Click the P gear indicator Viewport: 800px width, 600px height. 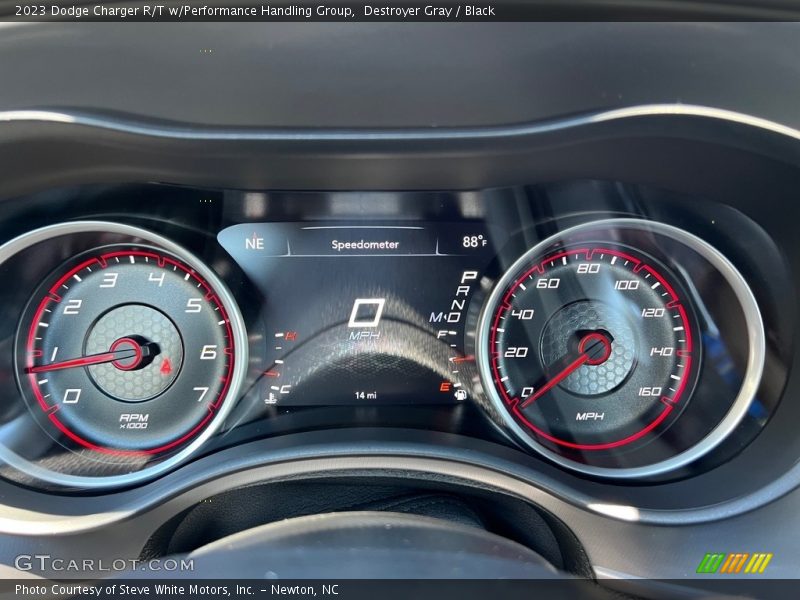click(x=468, y=277)
